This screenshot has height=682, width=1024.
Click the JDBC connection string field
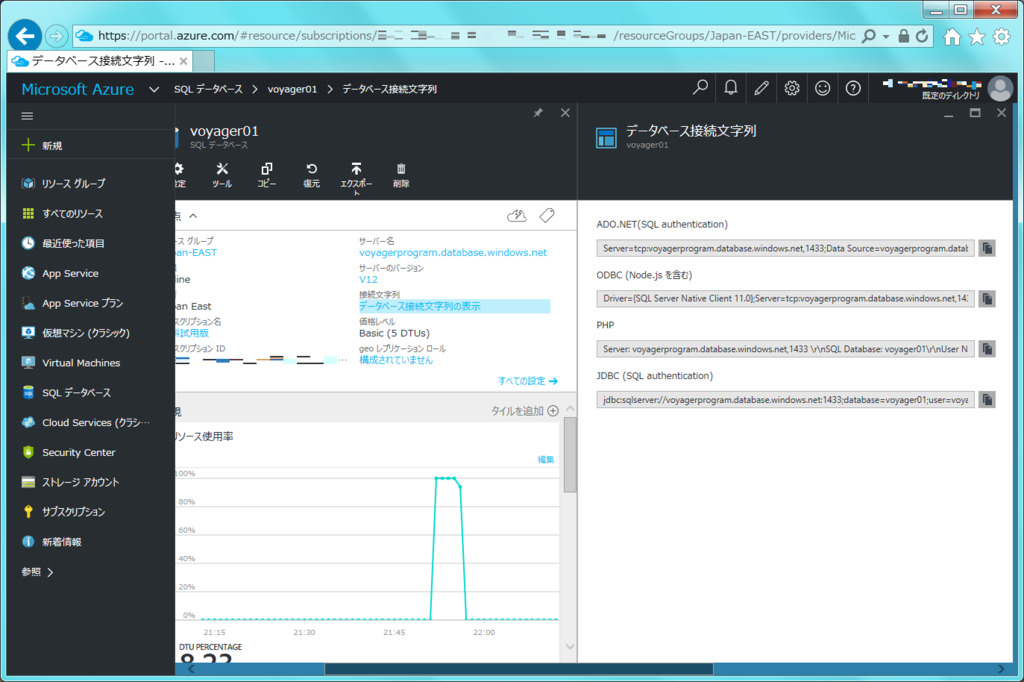tap(785, 399)
